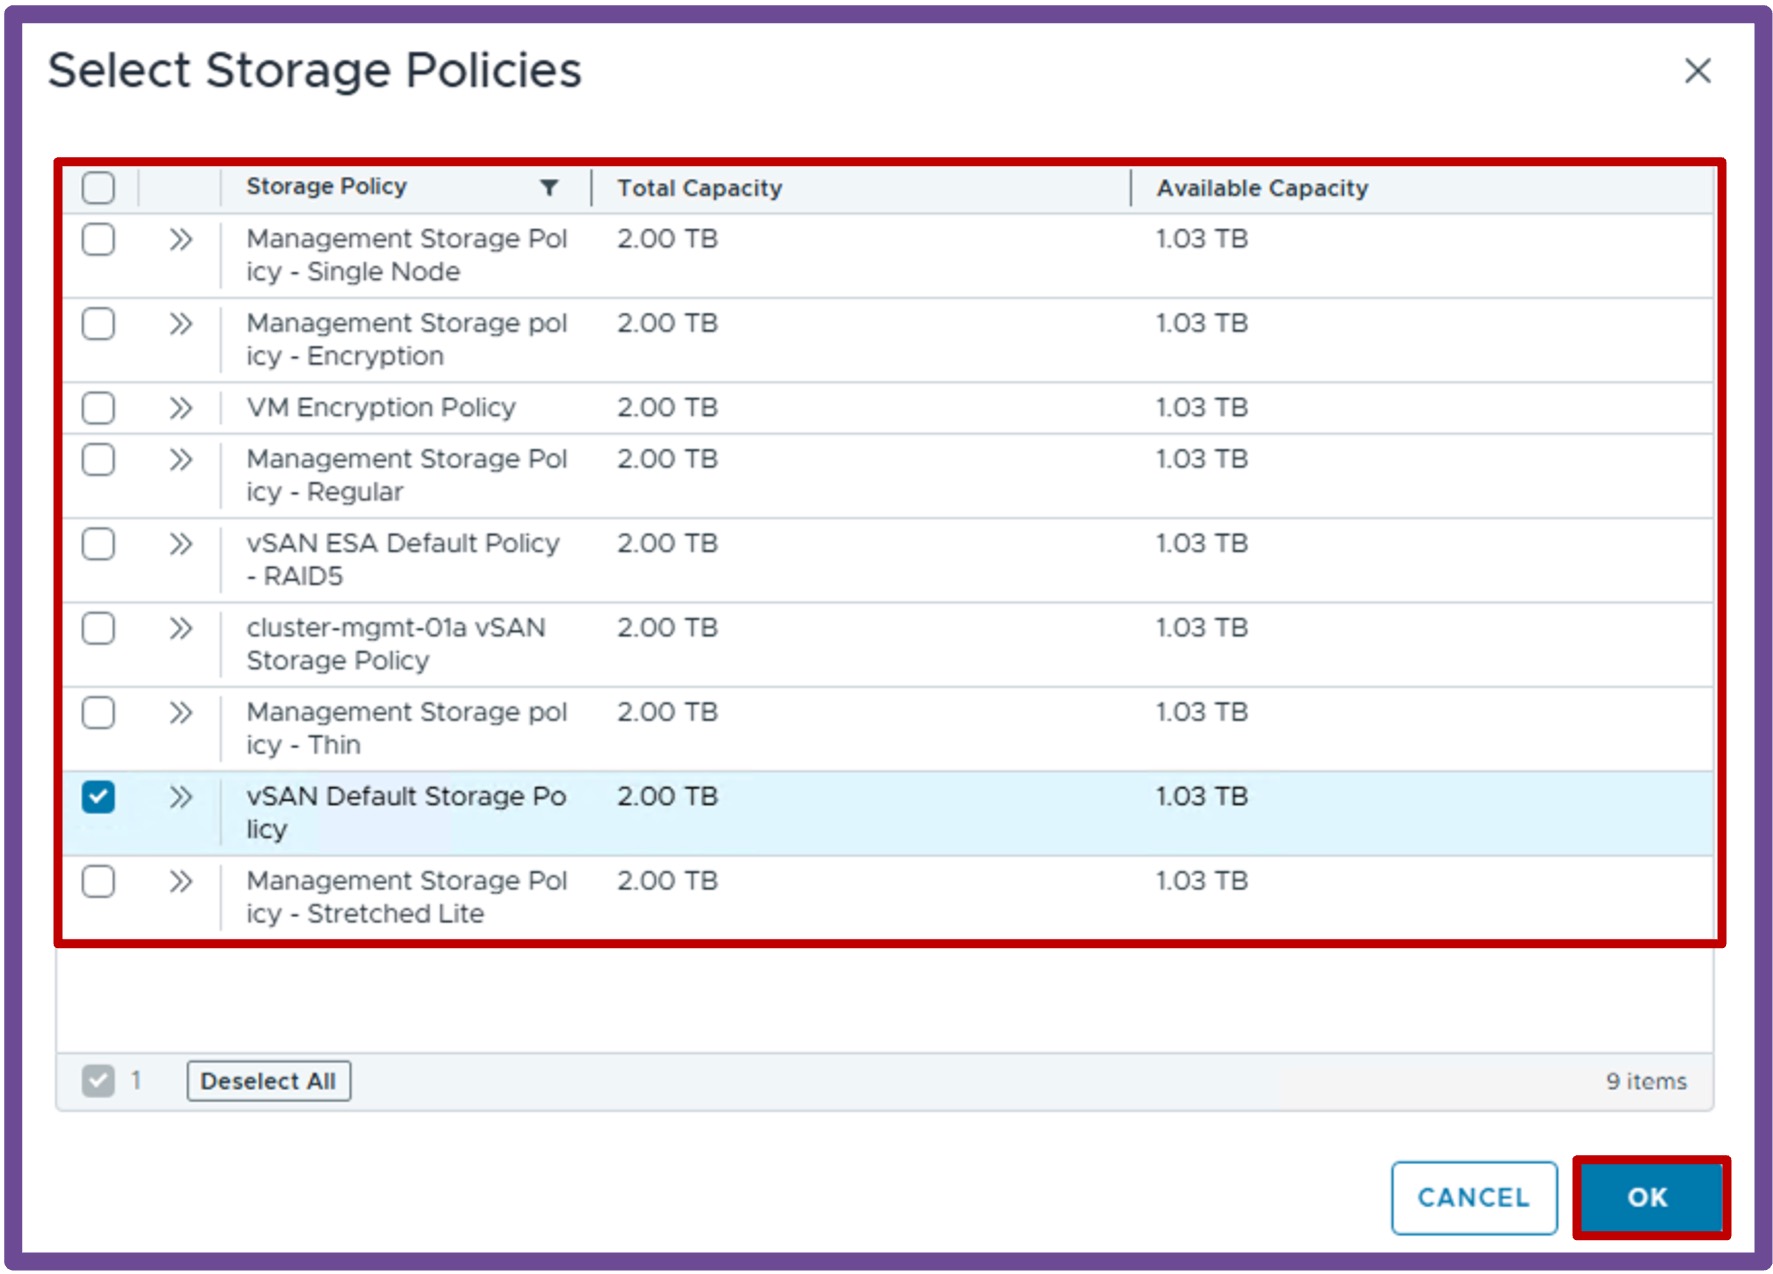
Task: Expand VM Encryption Policy row details
Action: pyautogui.click(x=180, y=407)
